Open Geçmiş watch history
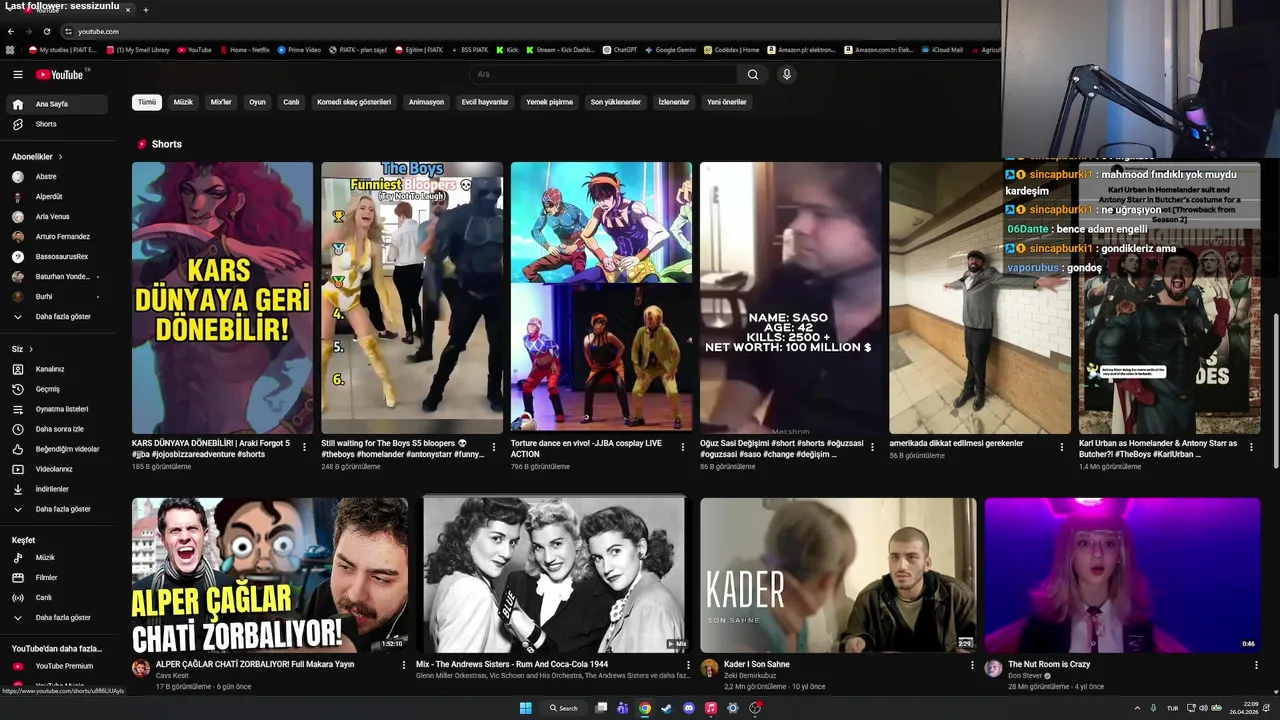 click(47, 389)
